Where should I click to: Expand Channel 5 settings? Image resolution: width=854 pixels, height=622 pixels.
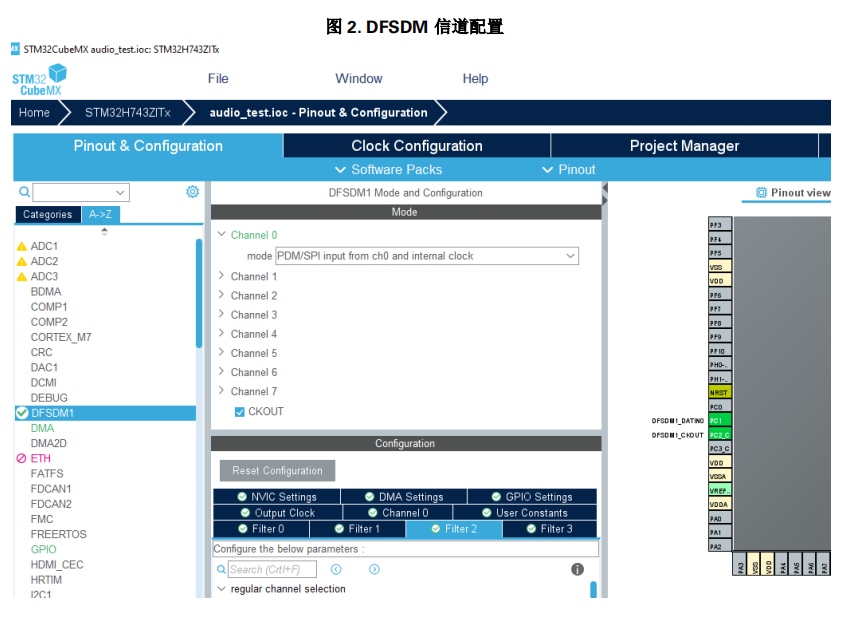click(221, 352)
